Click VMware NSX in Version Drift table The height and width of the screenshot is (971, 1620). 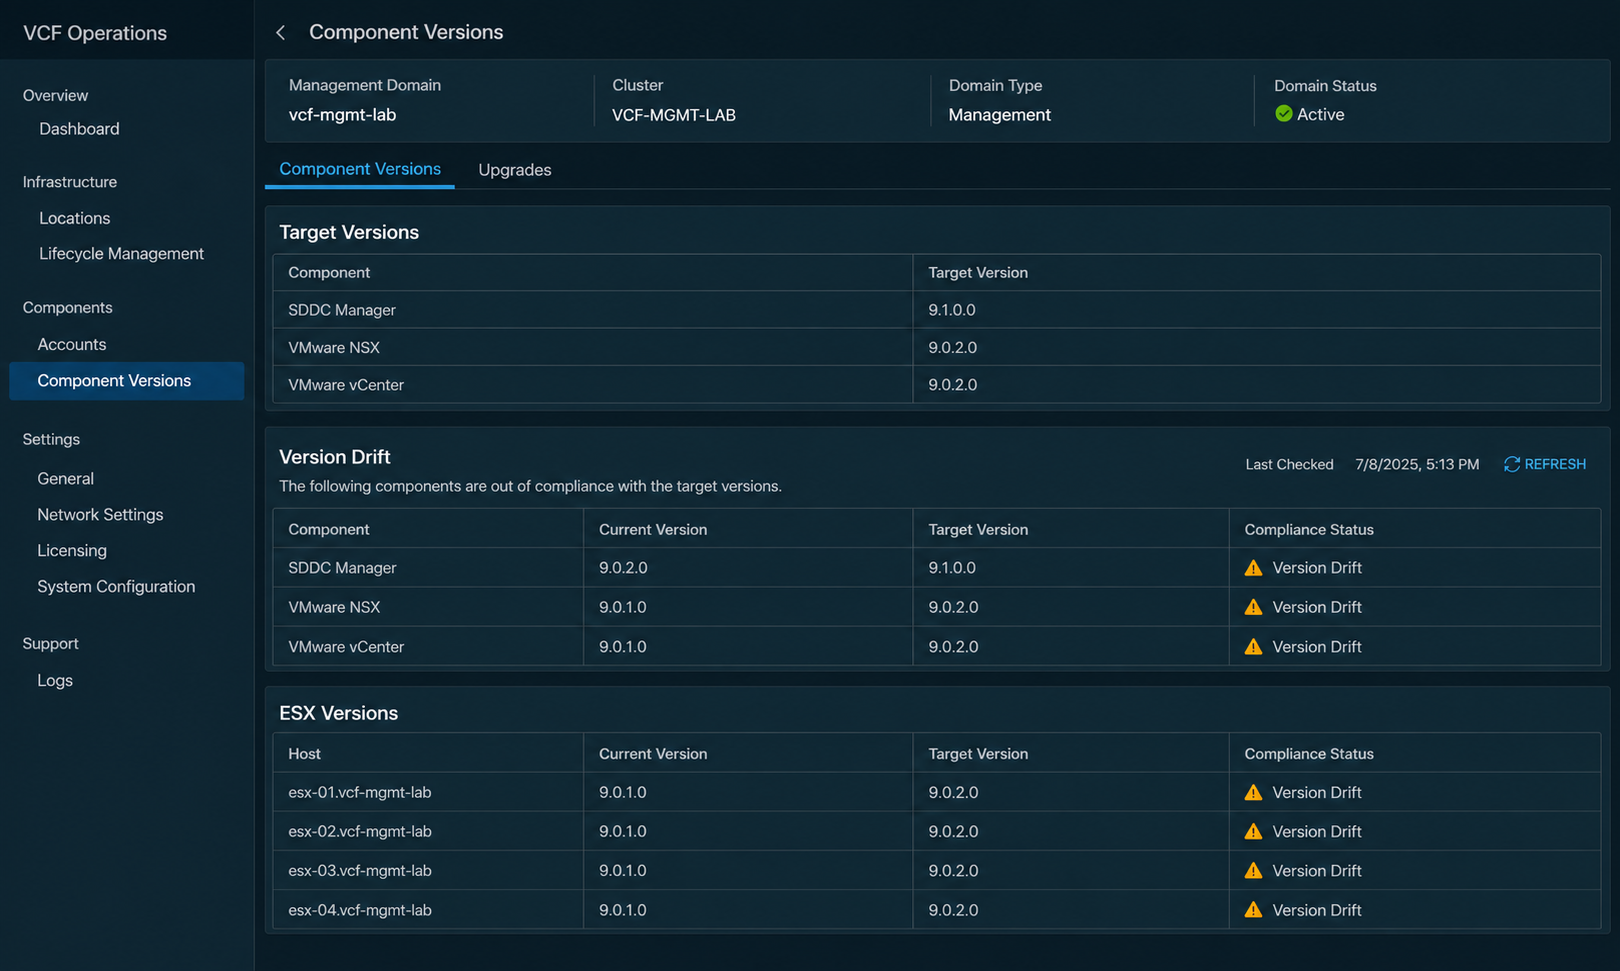334,607
